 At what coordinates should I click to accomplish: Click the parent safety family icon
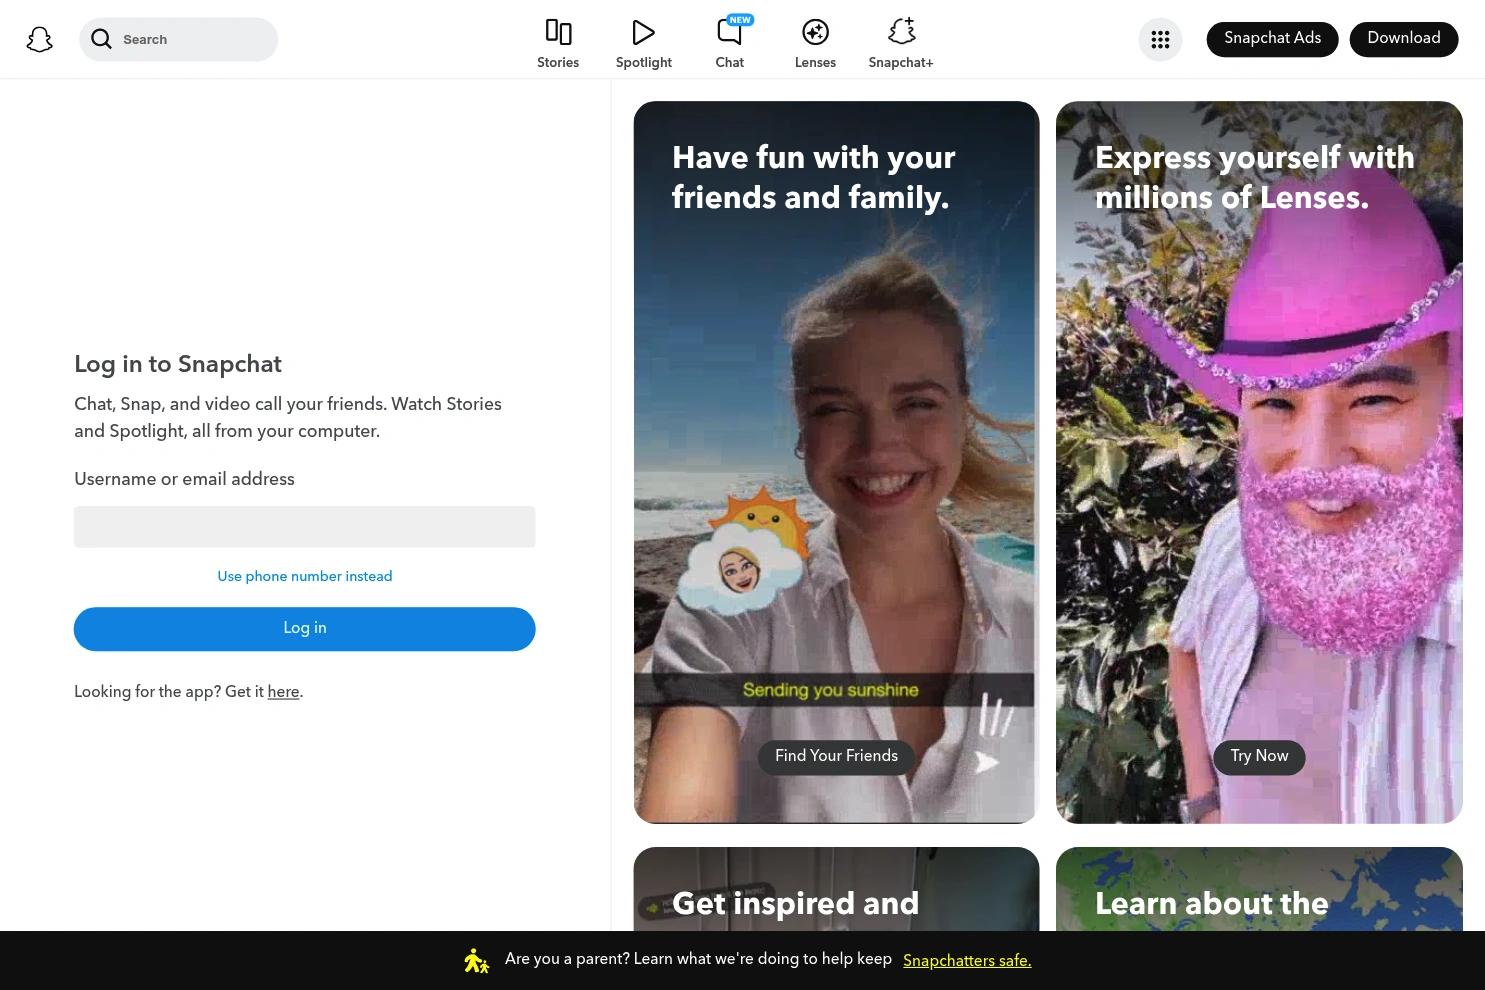click(476, 961)
